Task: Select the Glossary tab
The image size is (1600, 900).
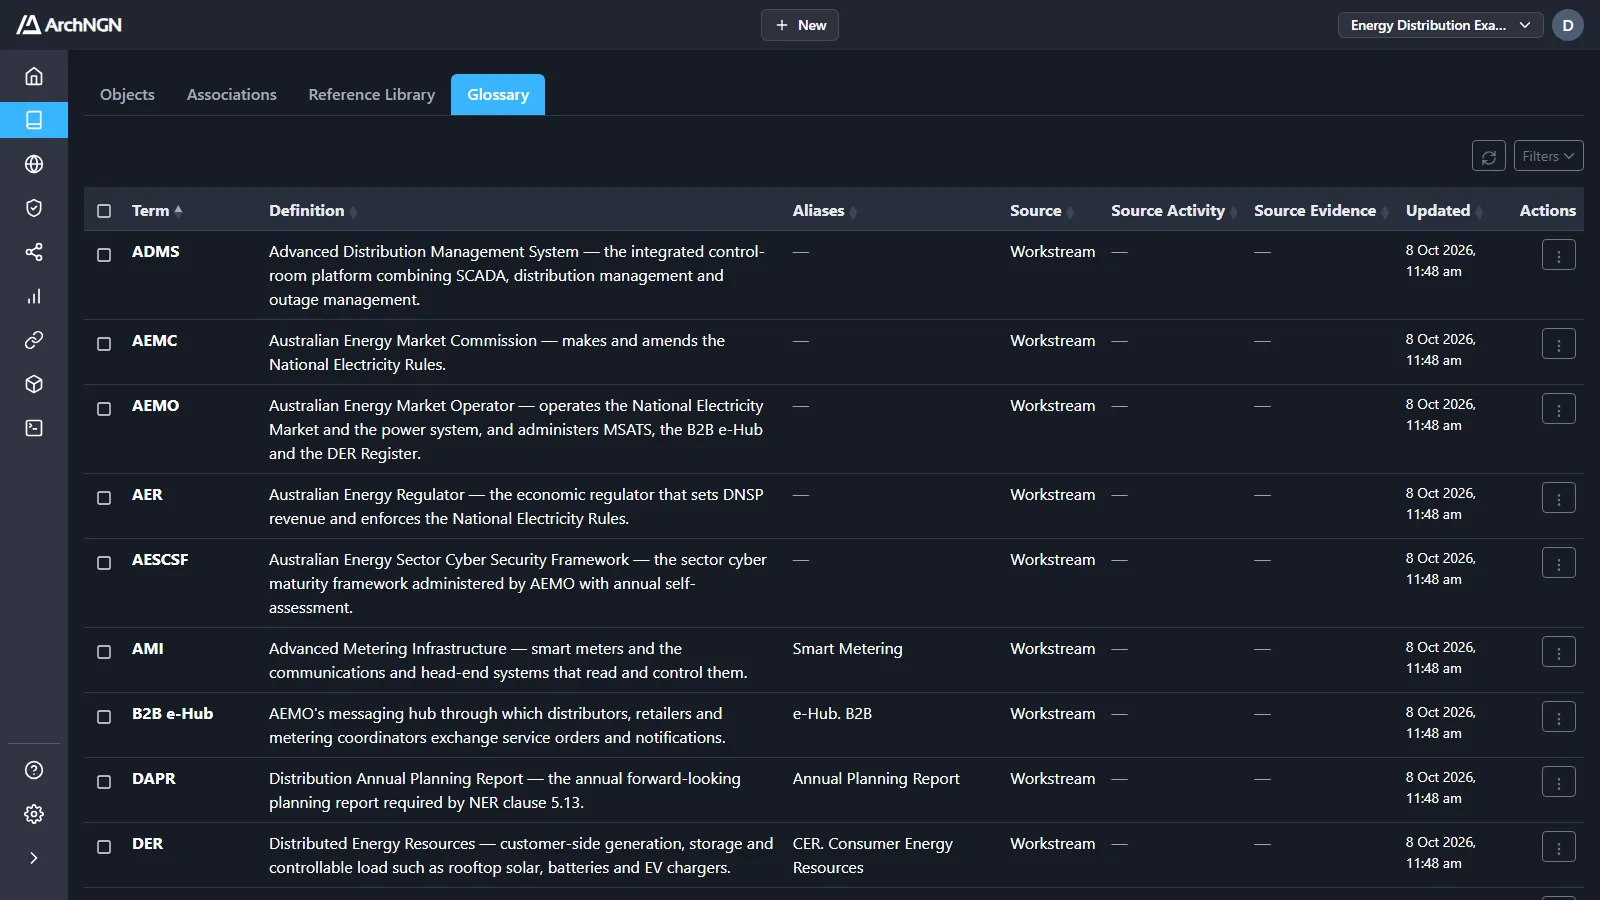Action: (498, 95)
